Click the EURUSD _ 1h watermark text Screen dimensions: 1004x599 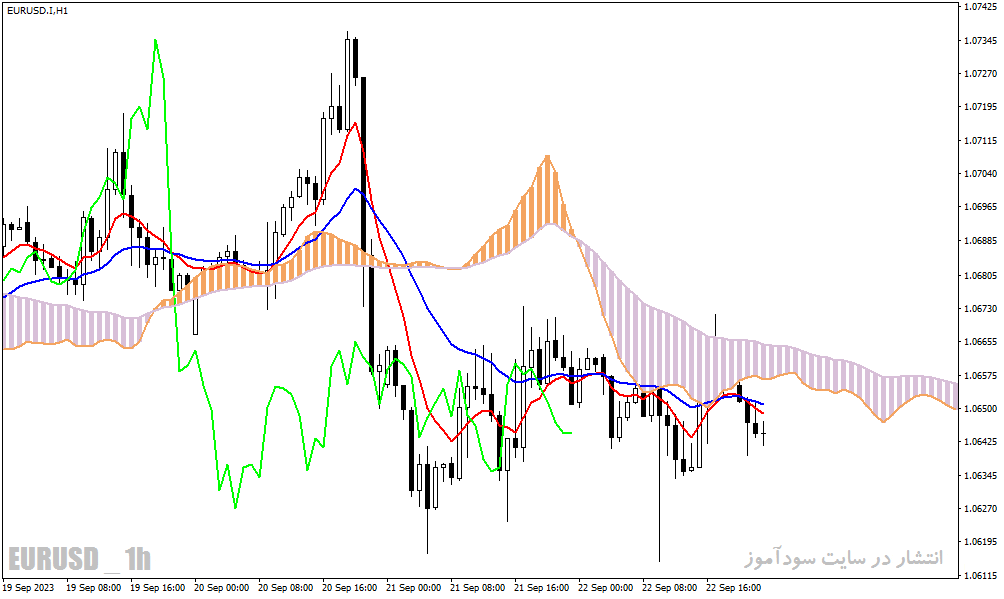(x=79, y=559)
